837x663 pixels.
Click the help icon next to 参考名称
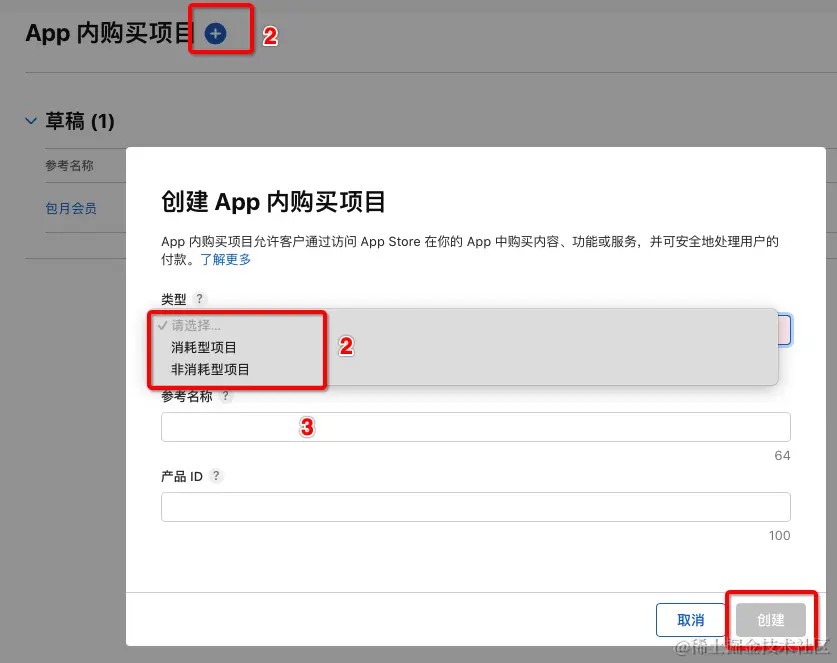click(x=226, y=396)
